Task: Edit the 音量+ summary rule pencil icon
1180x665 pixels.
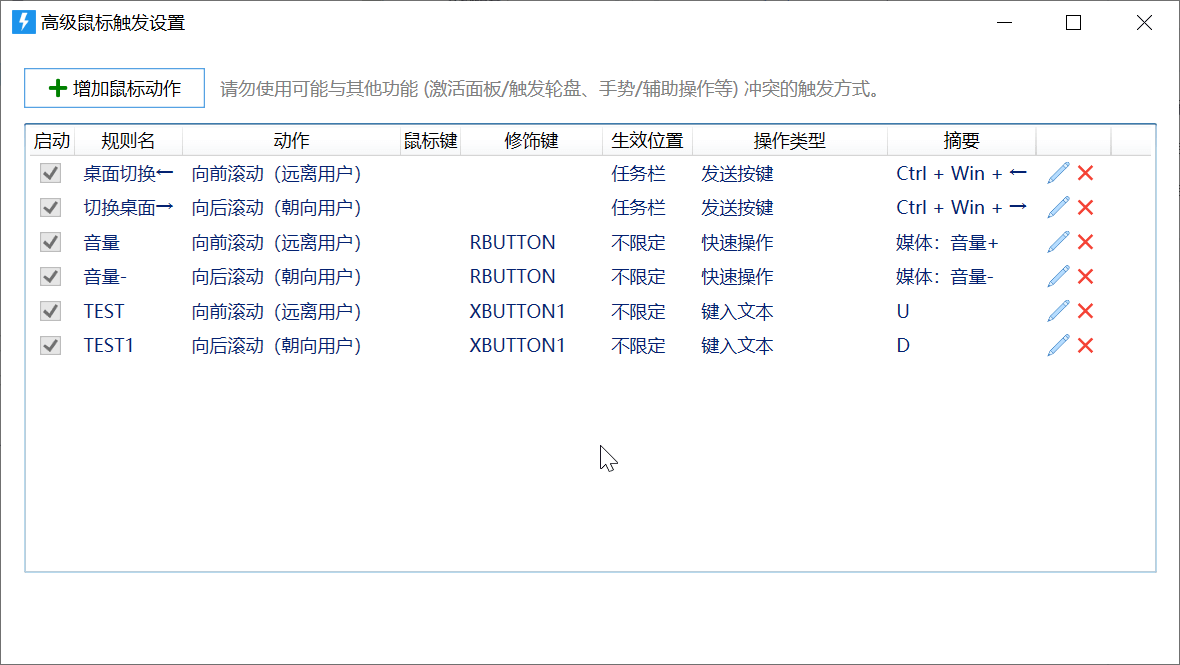Action: point(1058,242)
